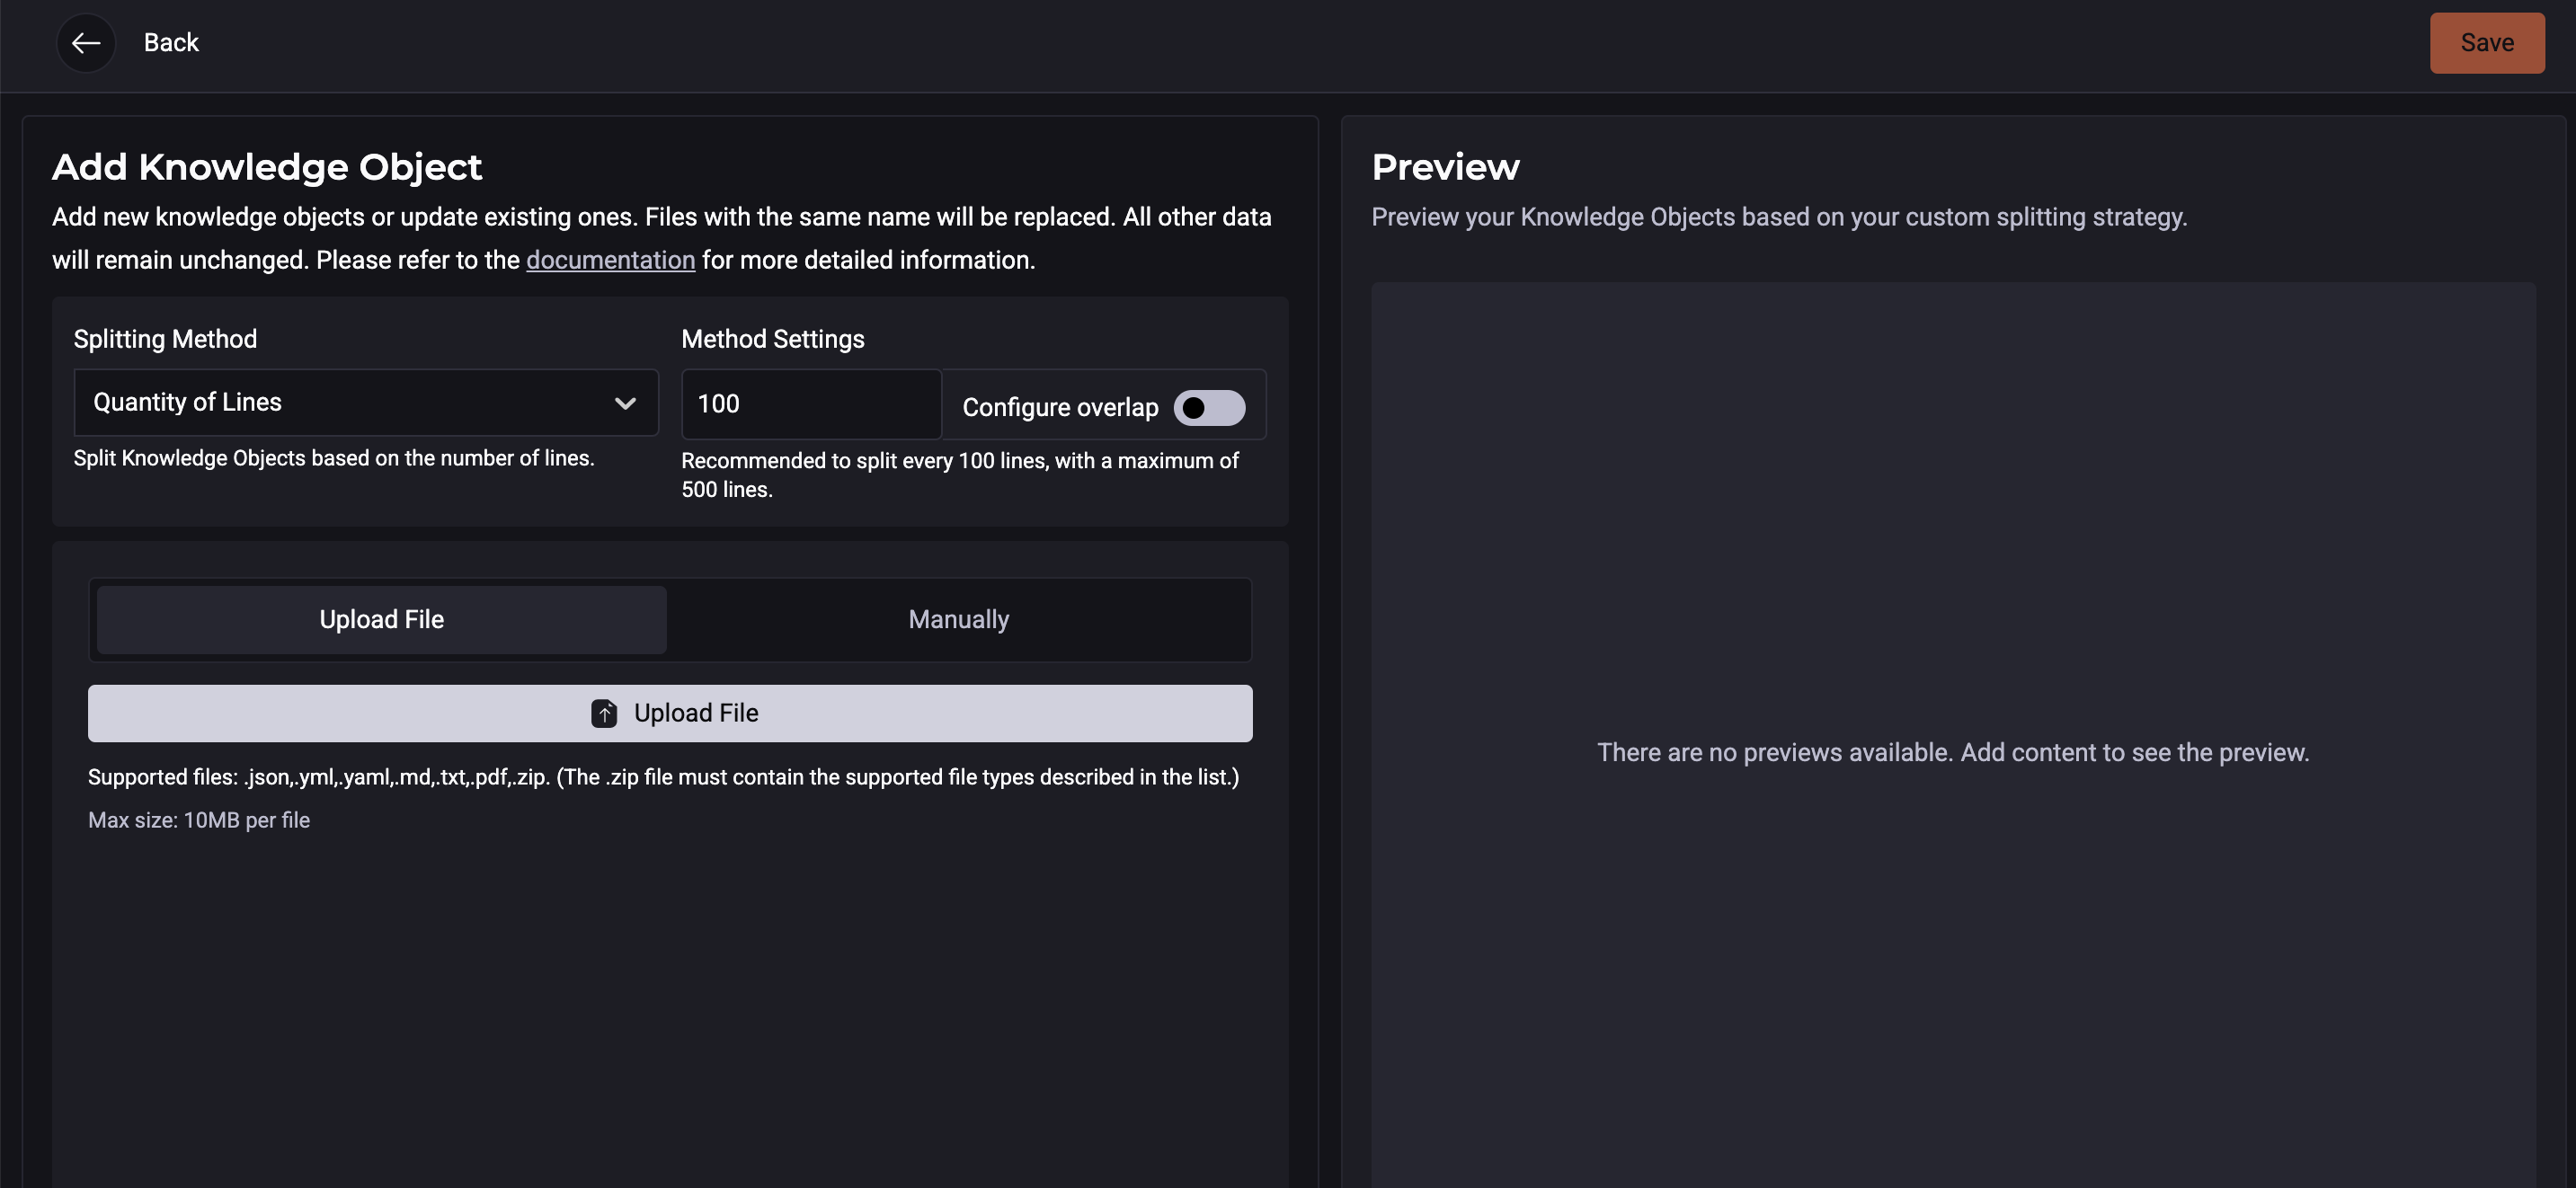The height and width of the screenshot is (1188, 2576).
Task: Click the Upload File button
Action: pos(670,713)
